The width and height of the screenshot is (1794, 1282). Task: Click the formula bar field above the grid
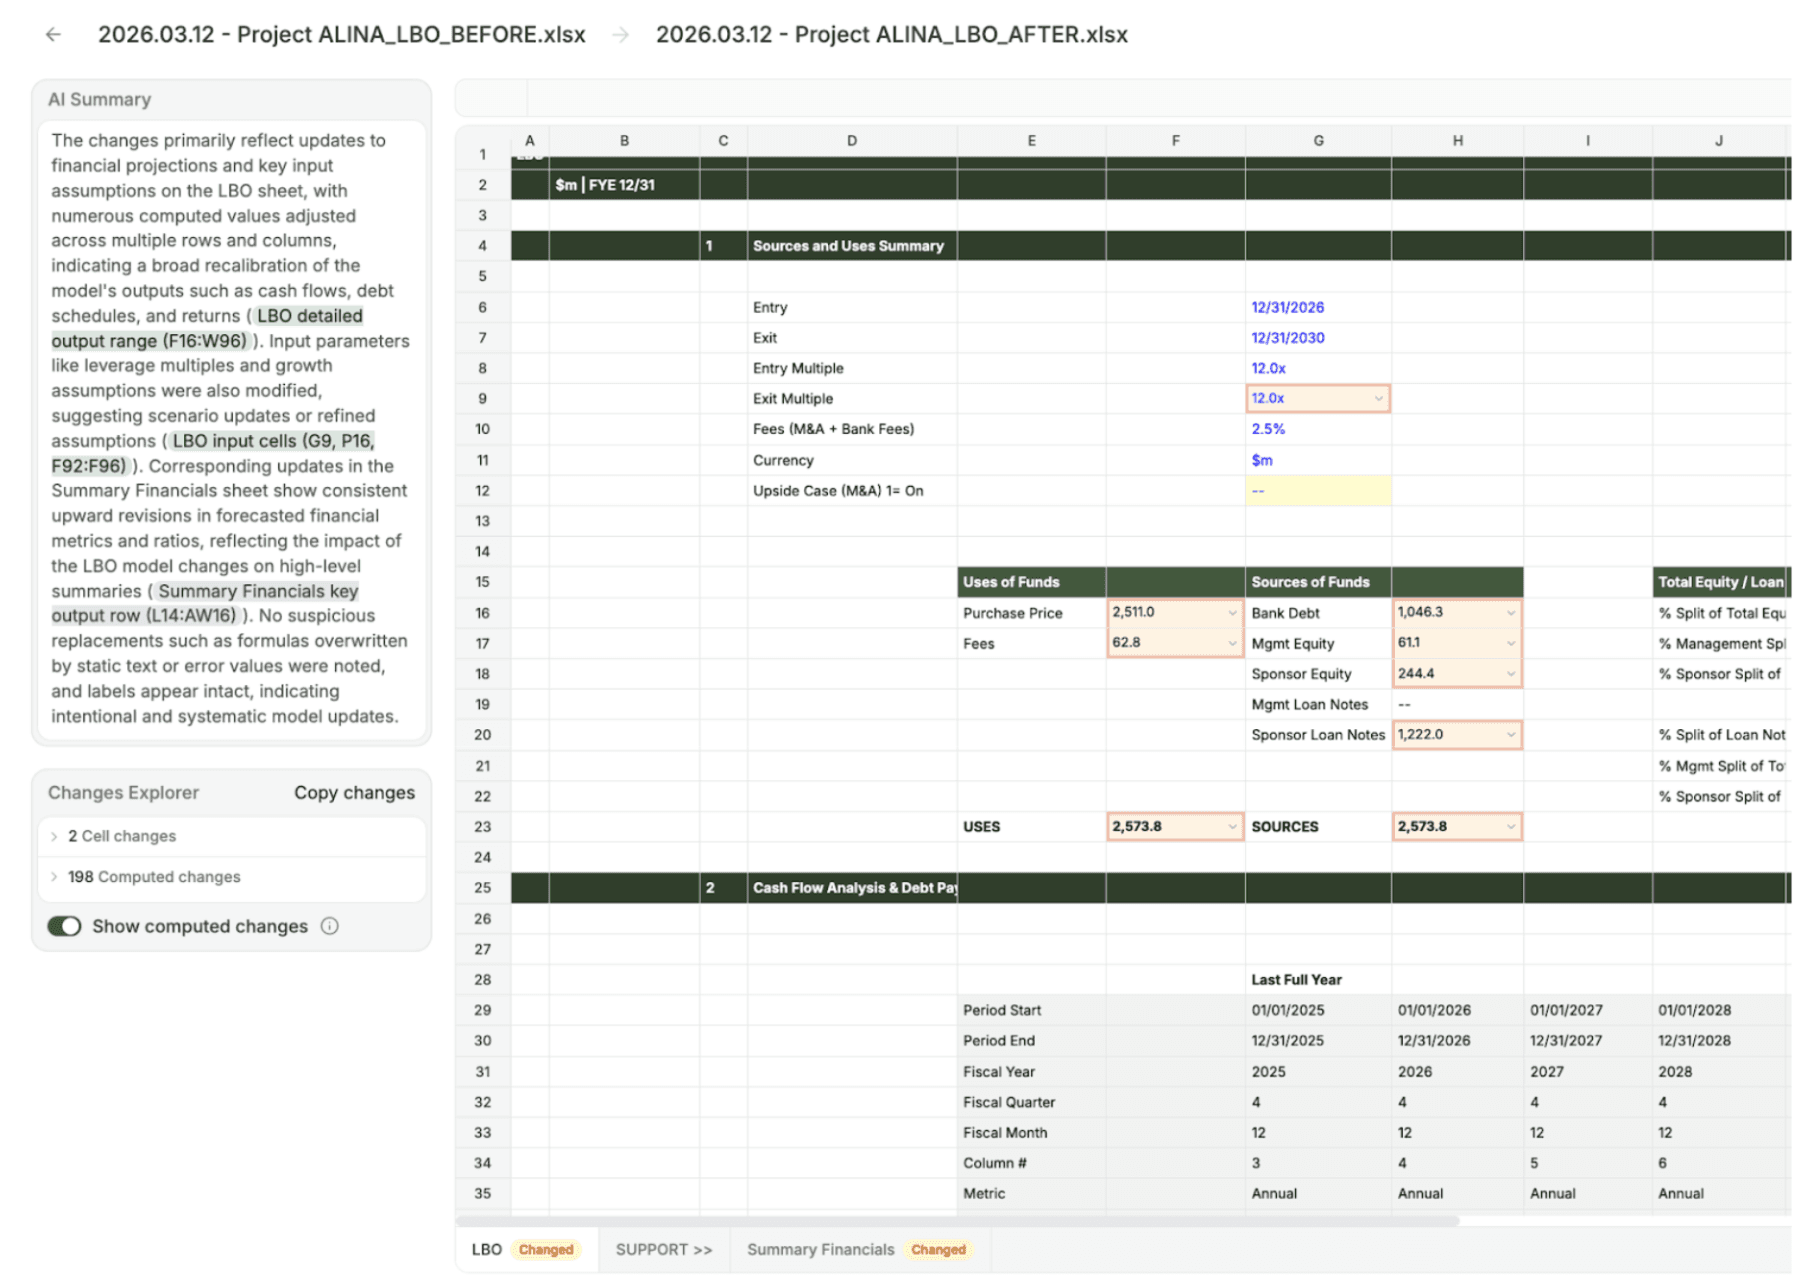tap(1158, 98)
